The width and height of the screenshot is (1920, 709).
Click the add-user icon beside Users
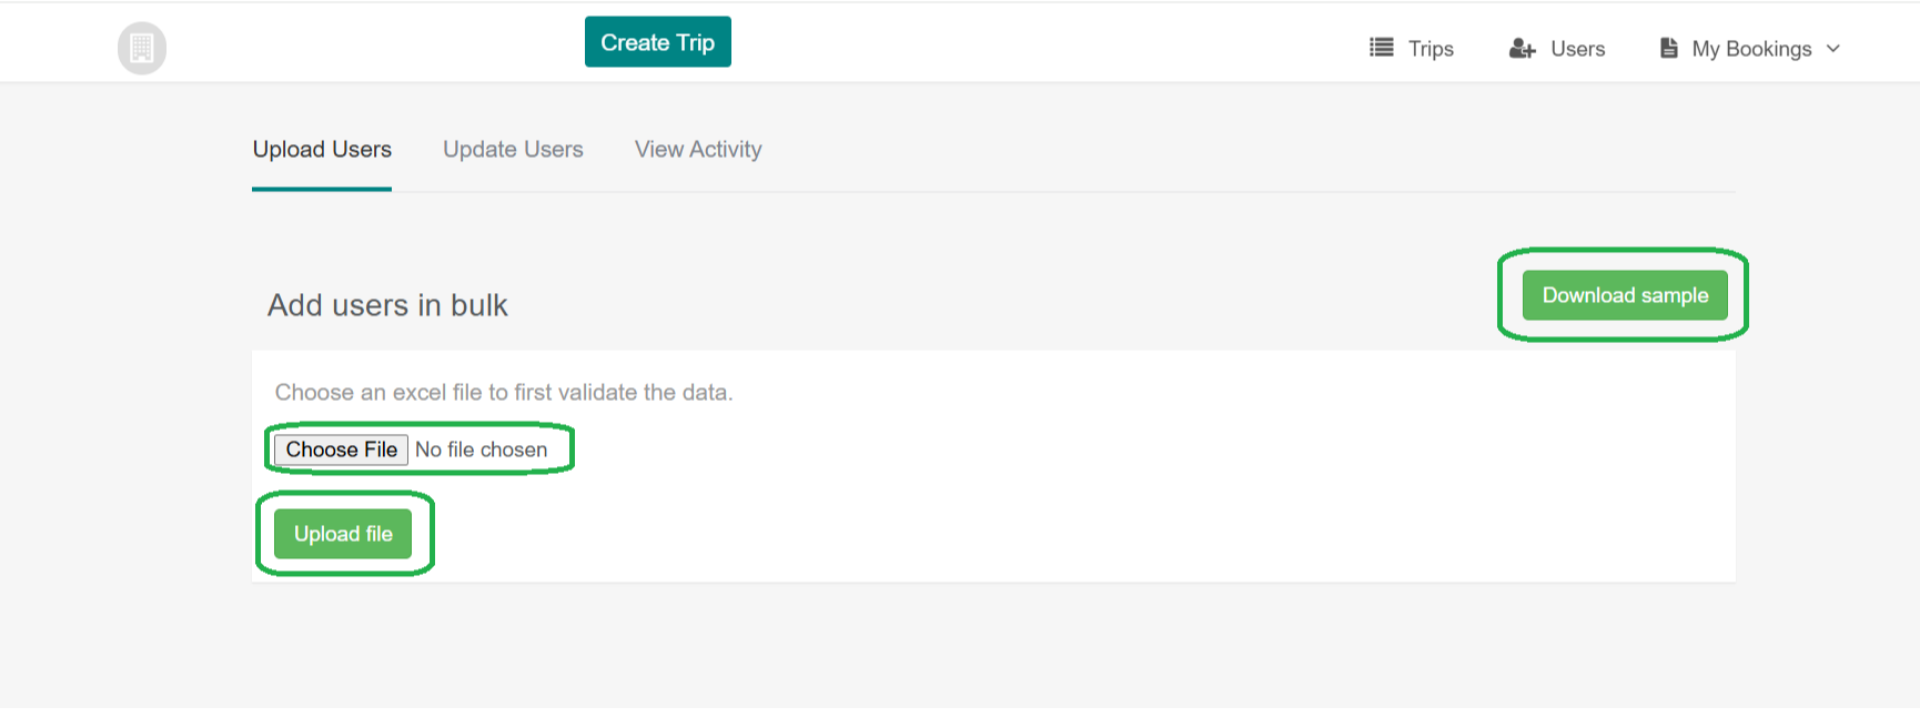1521,48
